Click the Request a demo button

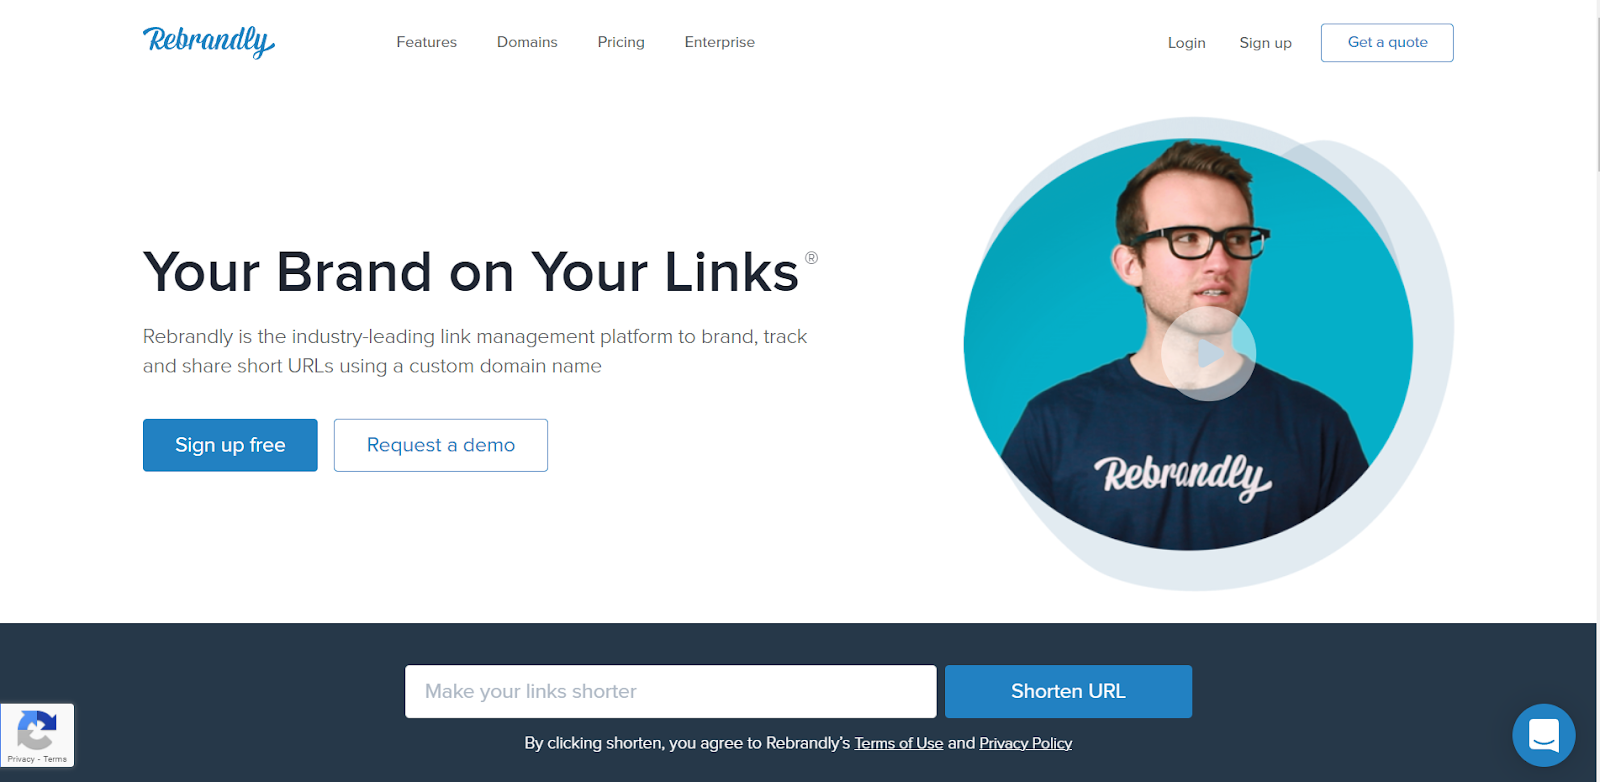[x=441, y=445]
